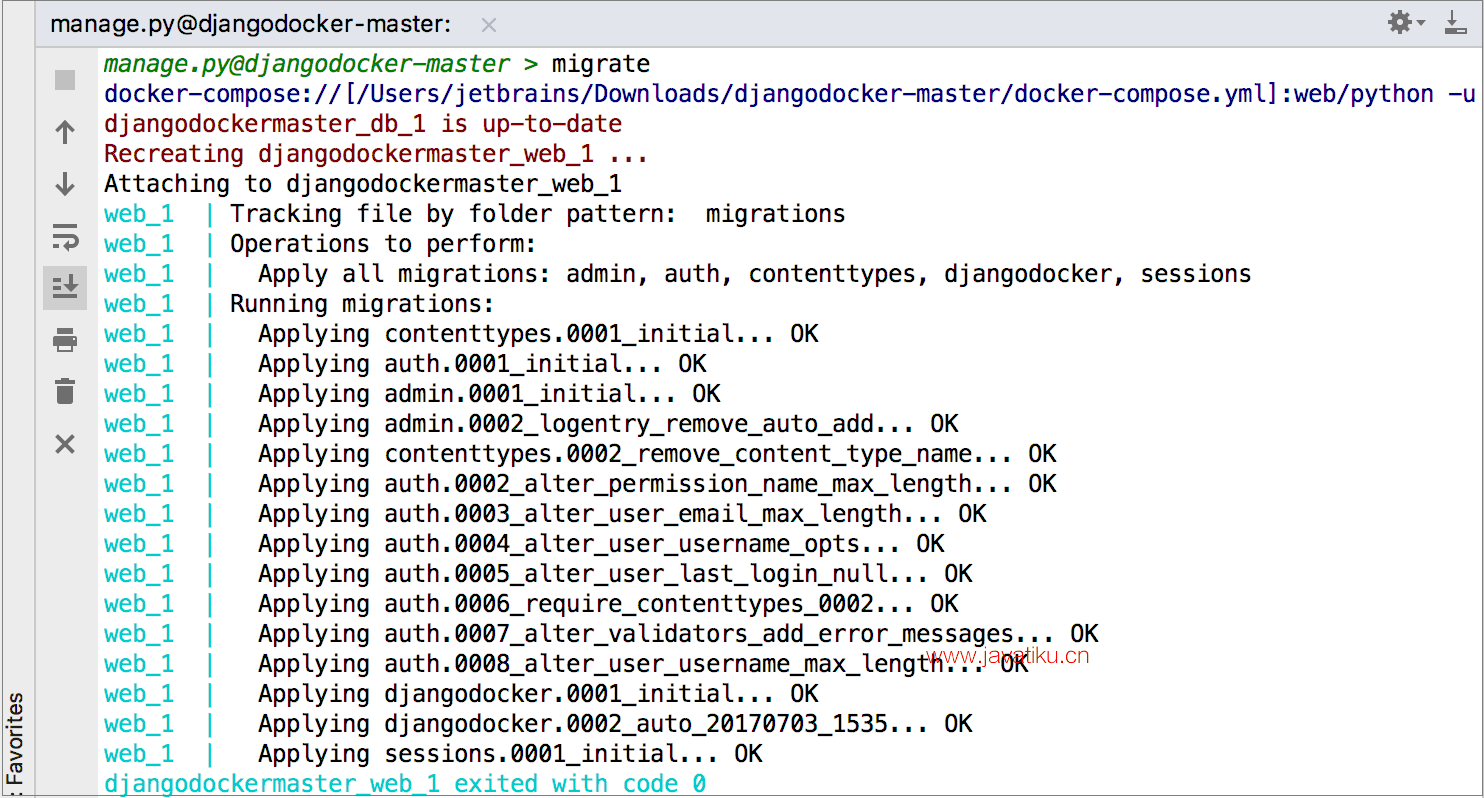Click 'Recreating djangodockermaster_web_1 ...' line
The width and height of the screenshot is (1484, 798).
click(x=376, y=154)
